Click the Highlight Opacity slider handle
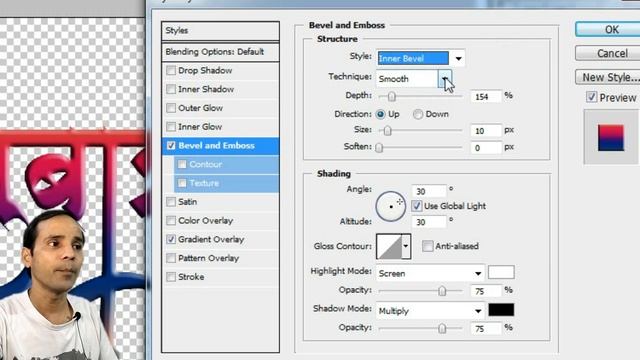The height and width of the screenshot is (360, 640). pyautogui.click(x=442, y=291)
